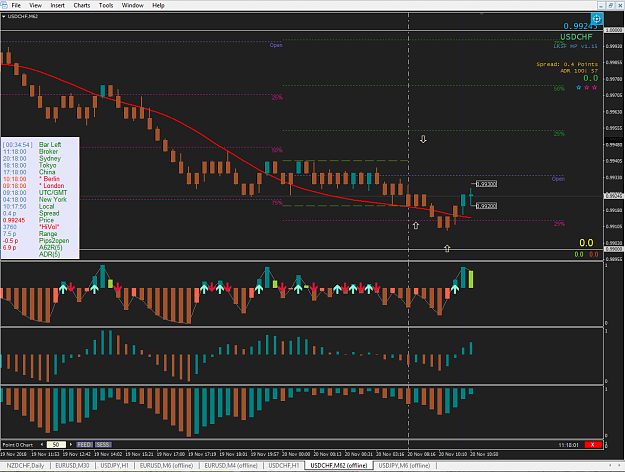625x472 pixels.
Task: Click the blue star icon
Action: (578, 87)
